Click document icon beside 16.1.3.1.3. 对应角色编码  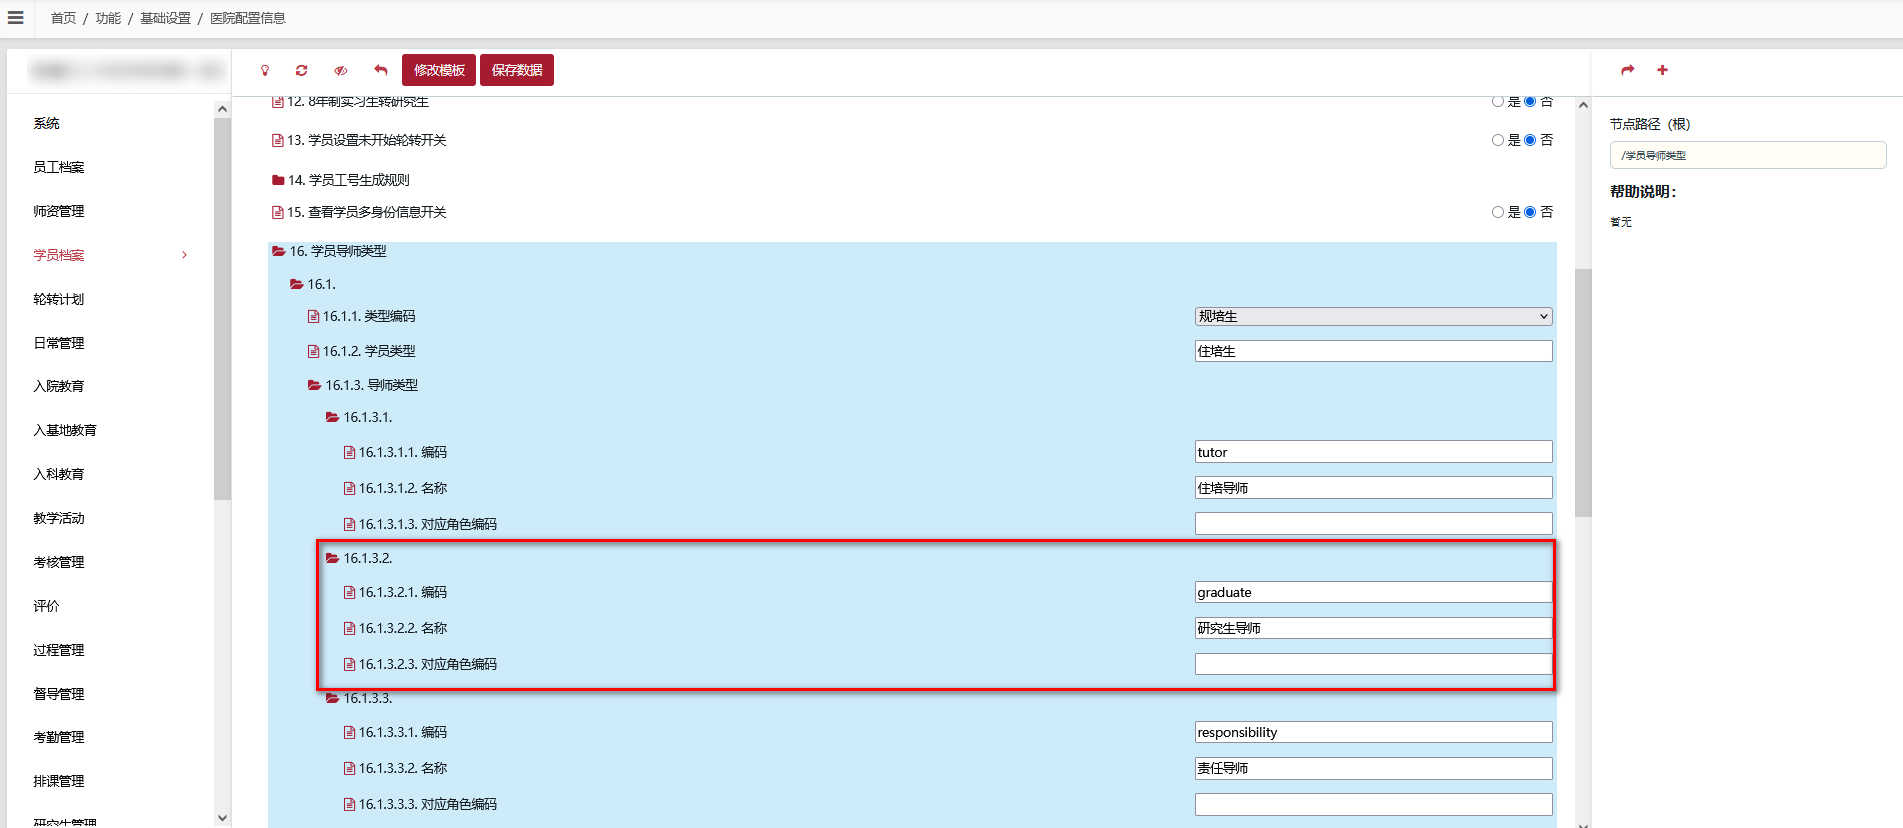(x=349, y=525)
